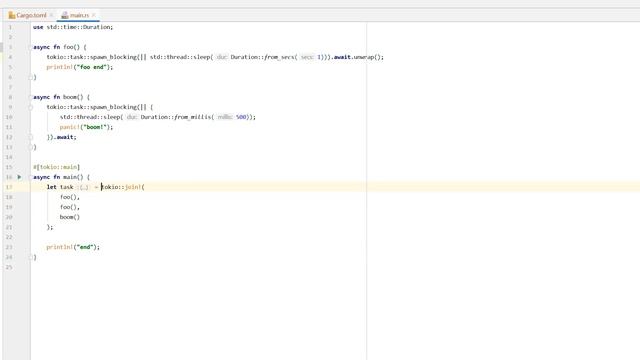This screenshot has width=640, height=360.
Task: Click line number 11 in gutter
Action: point(9,127)
